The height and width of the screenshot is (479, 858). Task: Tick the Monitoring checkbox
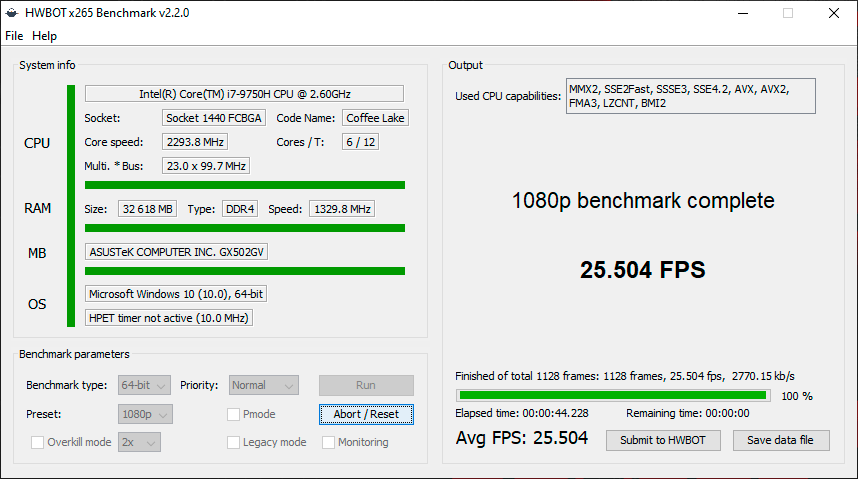point(328,442)
